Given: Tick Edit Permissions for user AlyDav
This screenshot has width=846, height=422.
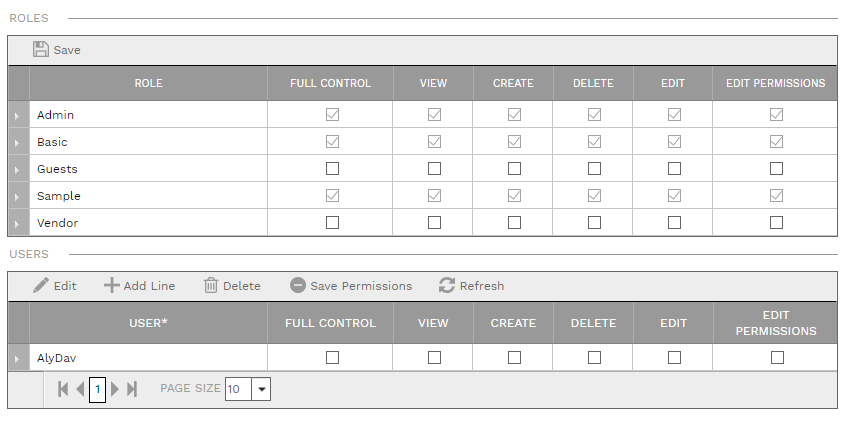Looking at the screenshot, I should [777, 357].
